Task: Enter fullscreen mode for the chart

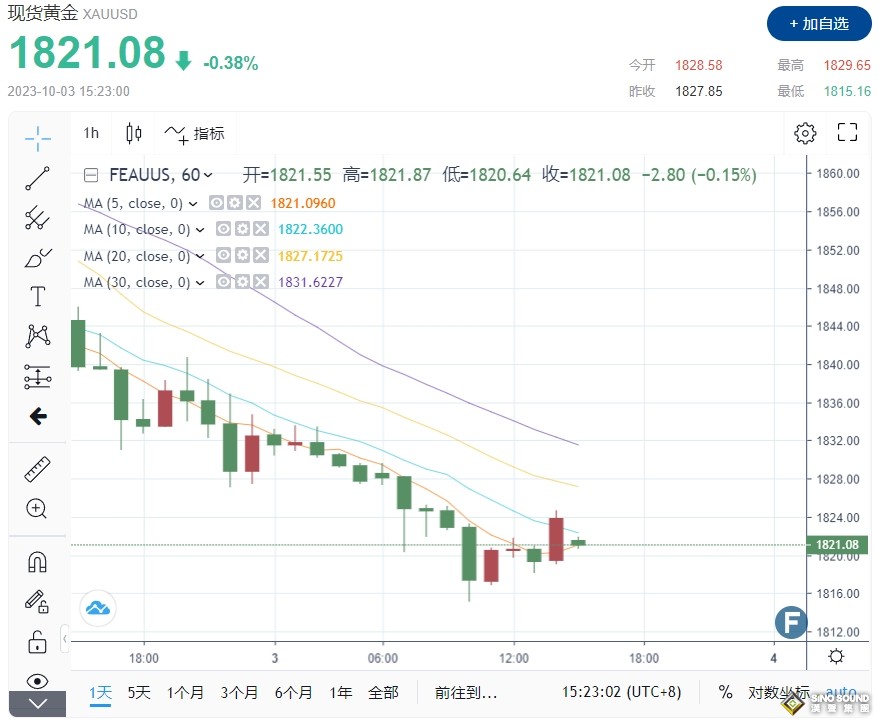Action: pyautogui.click(x=847, y=132)
